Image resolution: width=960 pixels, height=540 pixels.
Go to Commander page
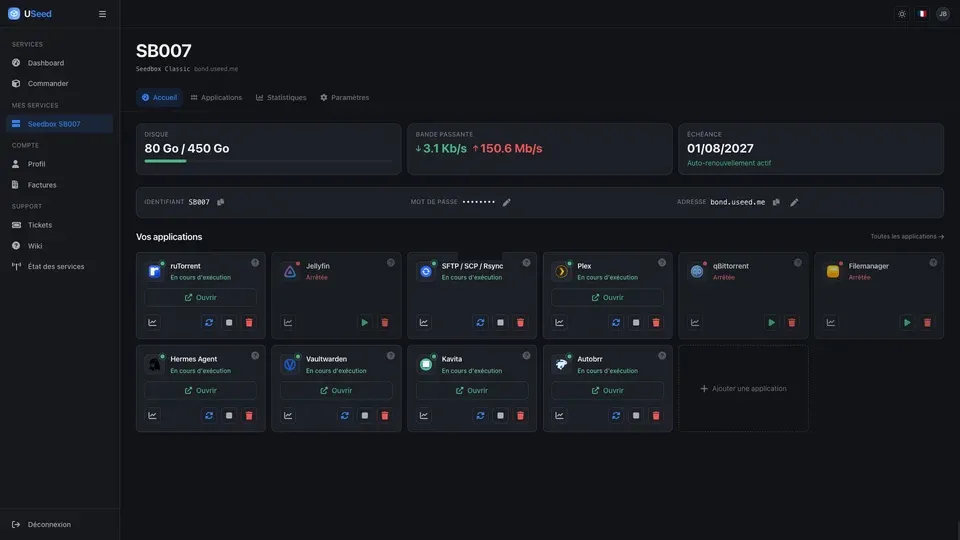(x=59, y=83)
